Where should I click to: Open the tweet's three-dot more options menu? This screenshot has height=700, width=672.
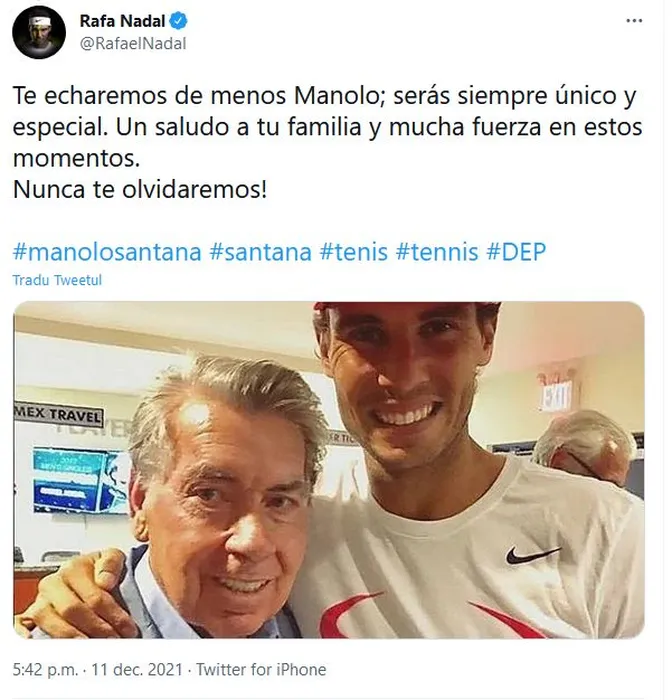634,21
